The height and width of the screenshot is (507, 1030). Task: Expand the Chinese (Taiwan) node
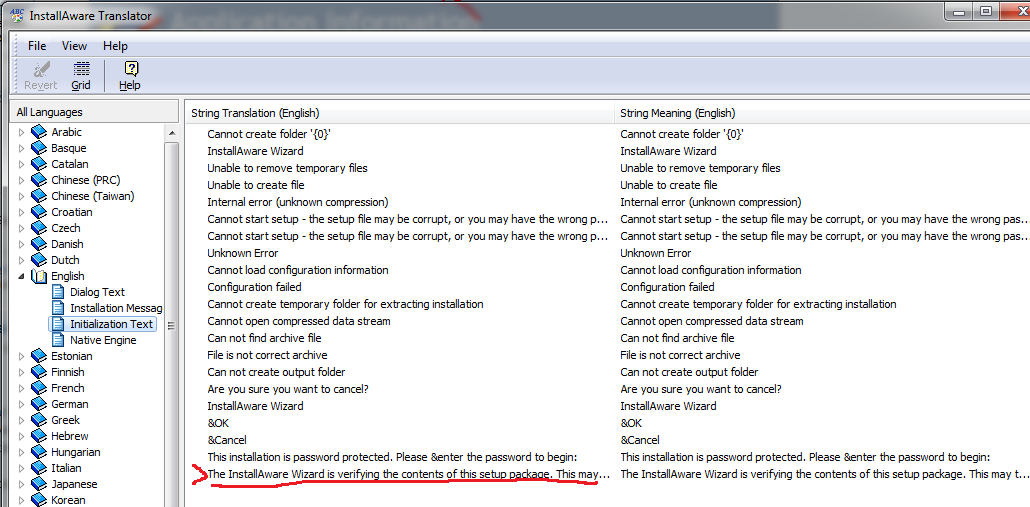click(22, 196)
